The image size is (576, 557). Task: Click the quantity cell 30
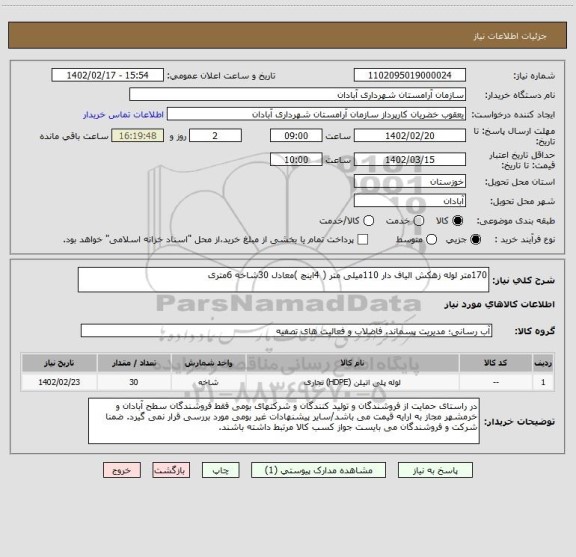(134, 382)
